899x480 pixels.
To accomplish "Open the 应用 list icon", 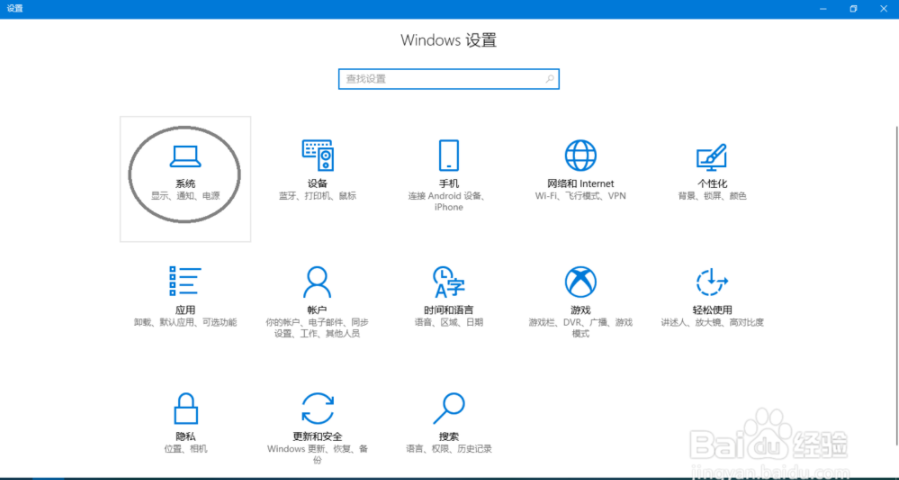I will tap(185, 281).
